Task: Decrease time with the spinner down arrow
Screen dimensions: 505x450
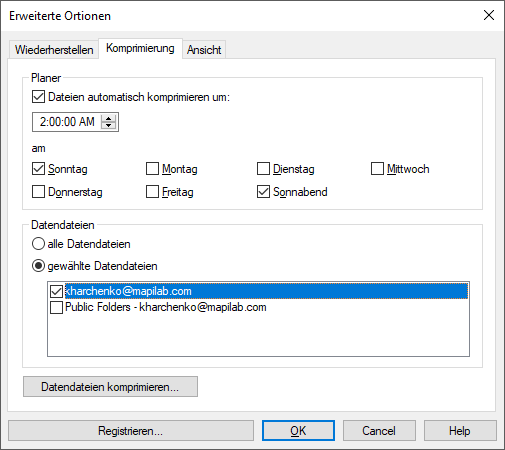Action: [x=108, y=125]
